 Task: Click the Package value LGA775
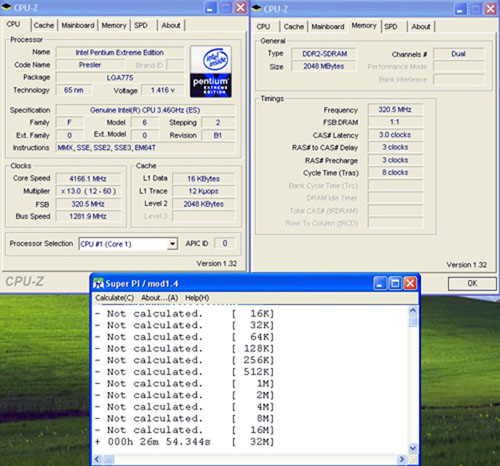pos(120,78)
